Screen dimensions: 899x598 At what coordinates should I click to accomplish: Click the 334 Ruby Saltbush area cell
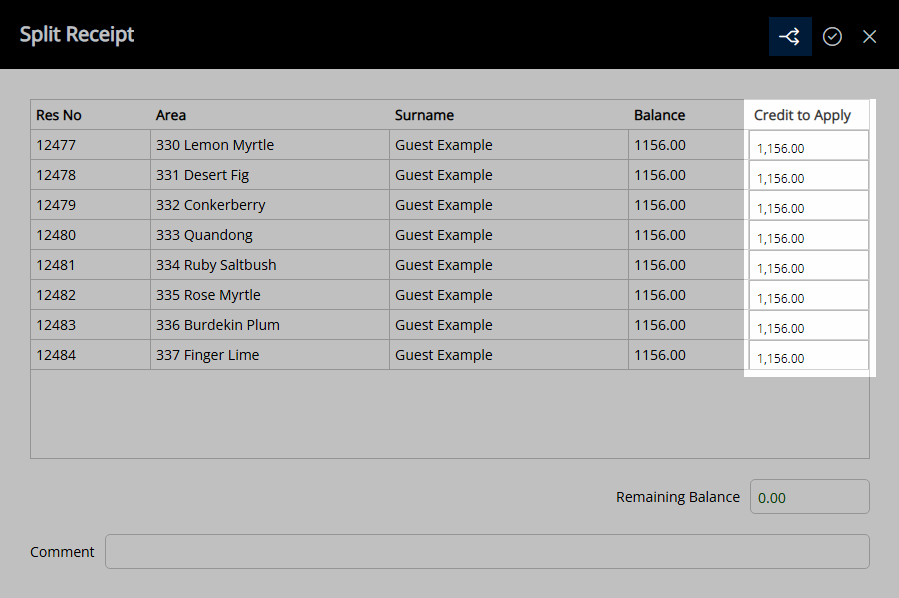point(269,265)
